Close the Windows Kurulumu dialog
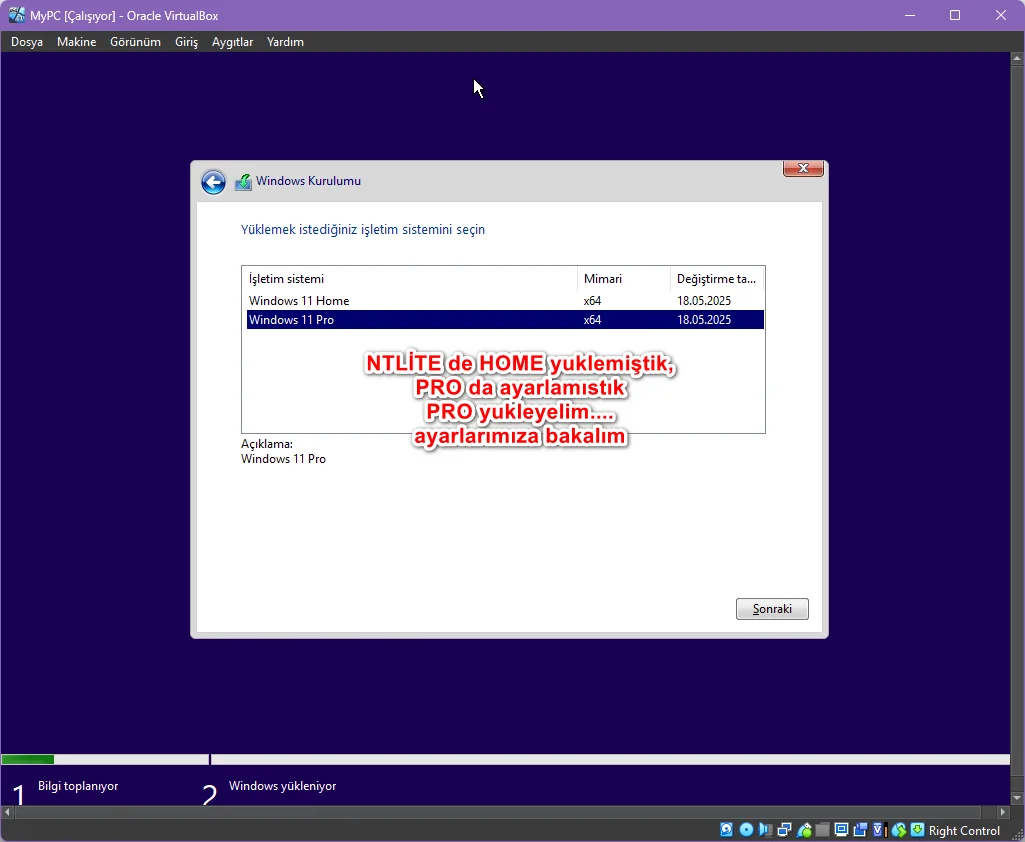 [803, 168]
